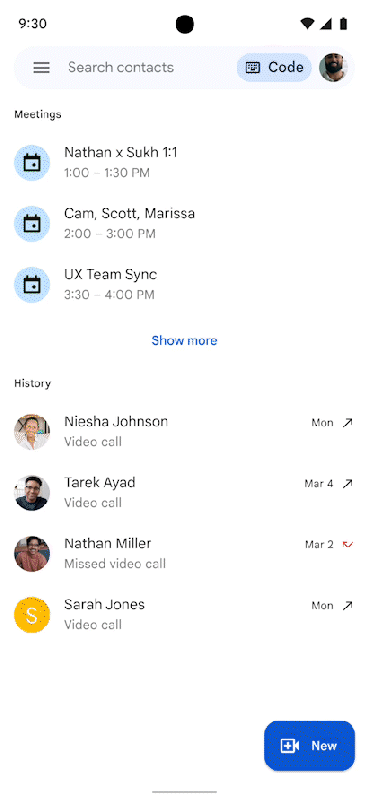Image resolution: width=370 pixels, height=800 pixels.
Task: Select Niesha Johnson's avatar photo
Action: click(x=32, y=432)
